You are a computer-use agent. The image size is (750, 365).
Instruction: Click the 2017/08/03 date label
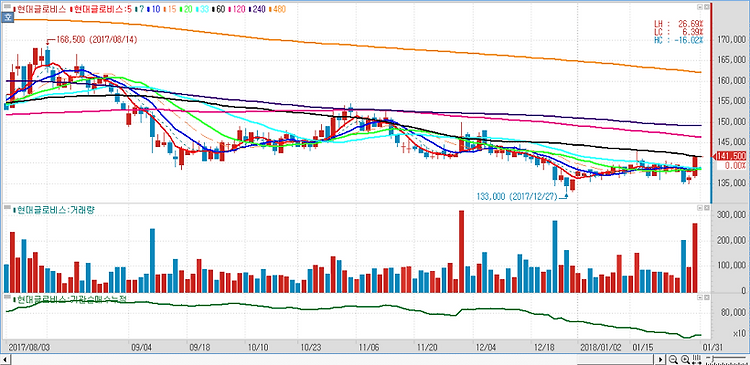[28, 346]
